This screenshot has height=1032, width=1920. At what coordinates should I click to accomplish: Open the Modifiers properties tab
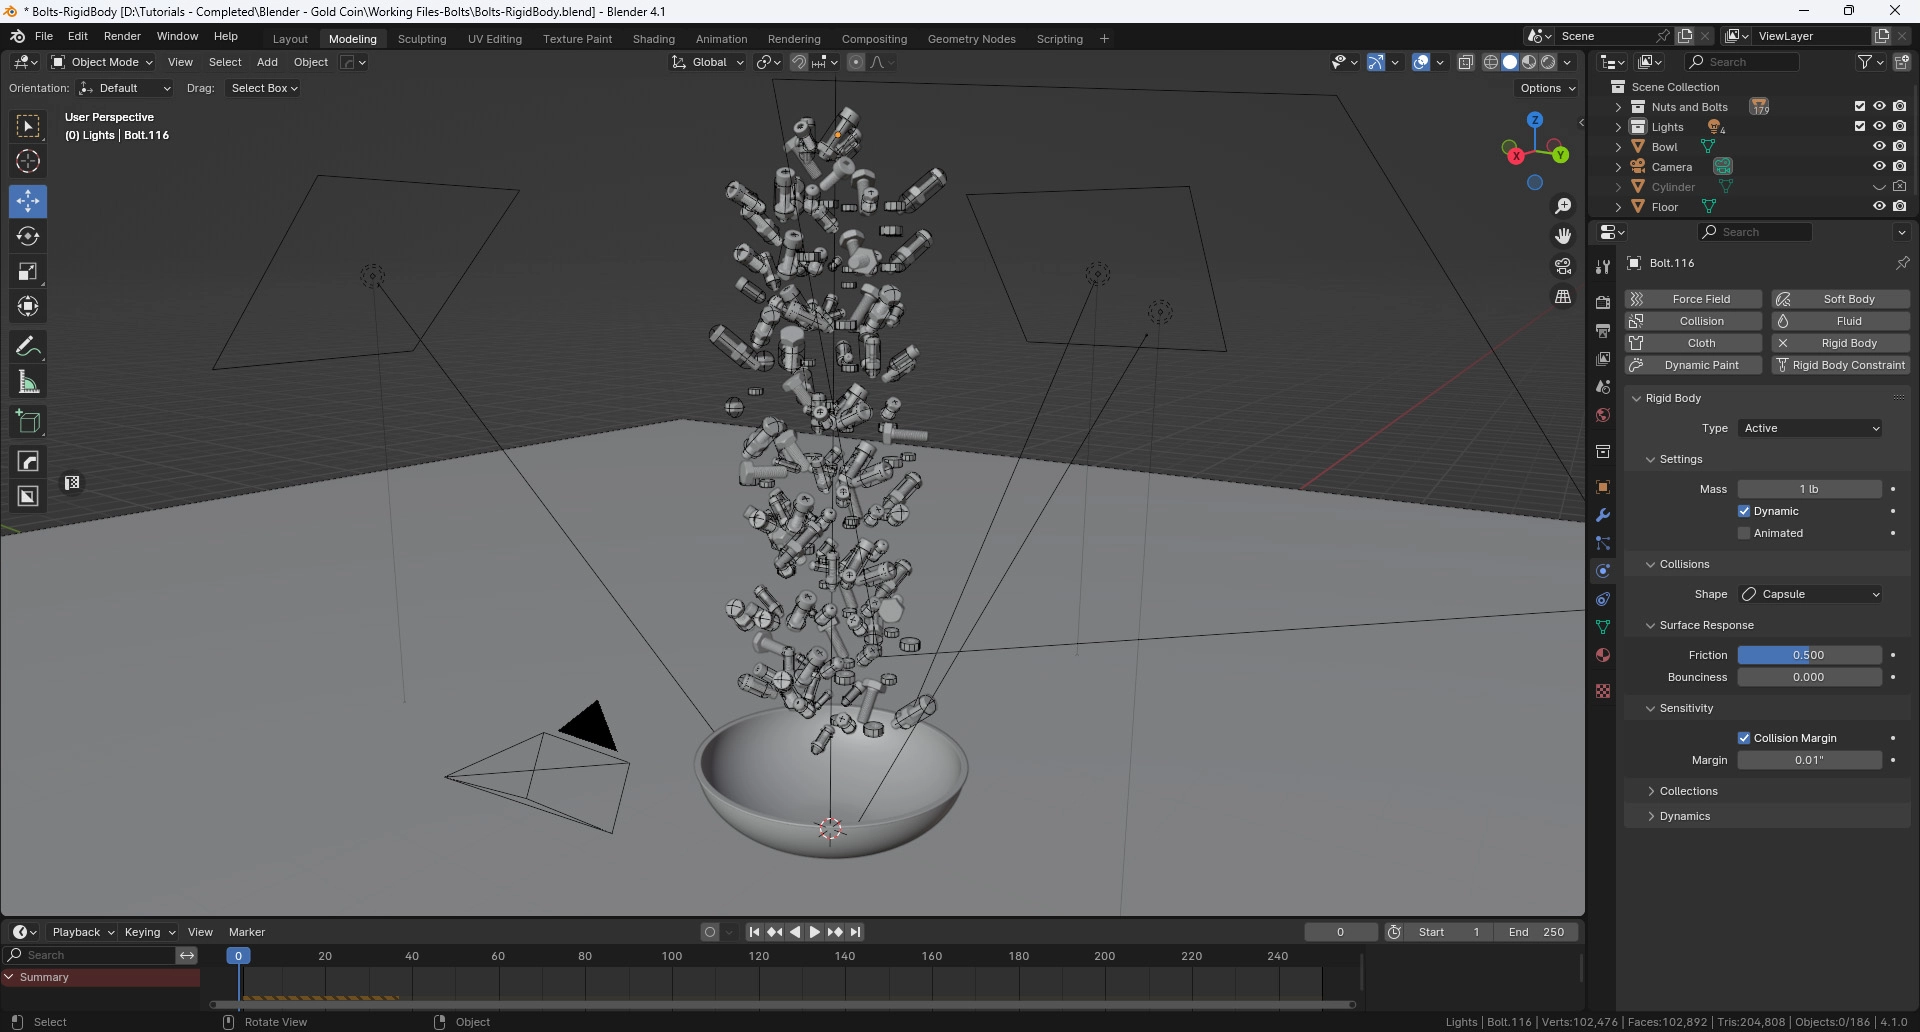click(1603, 515)
